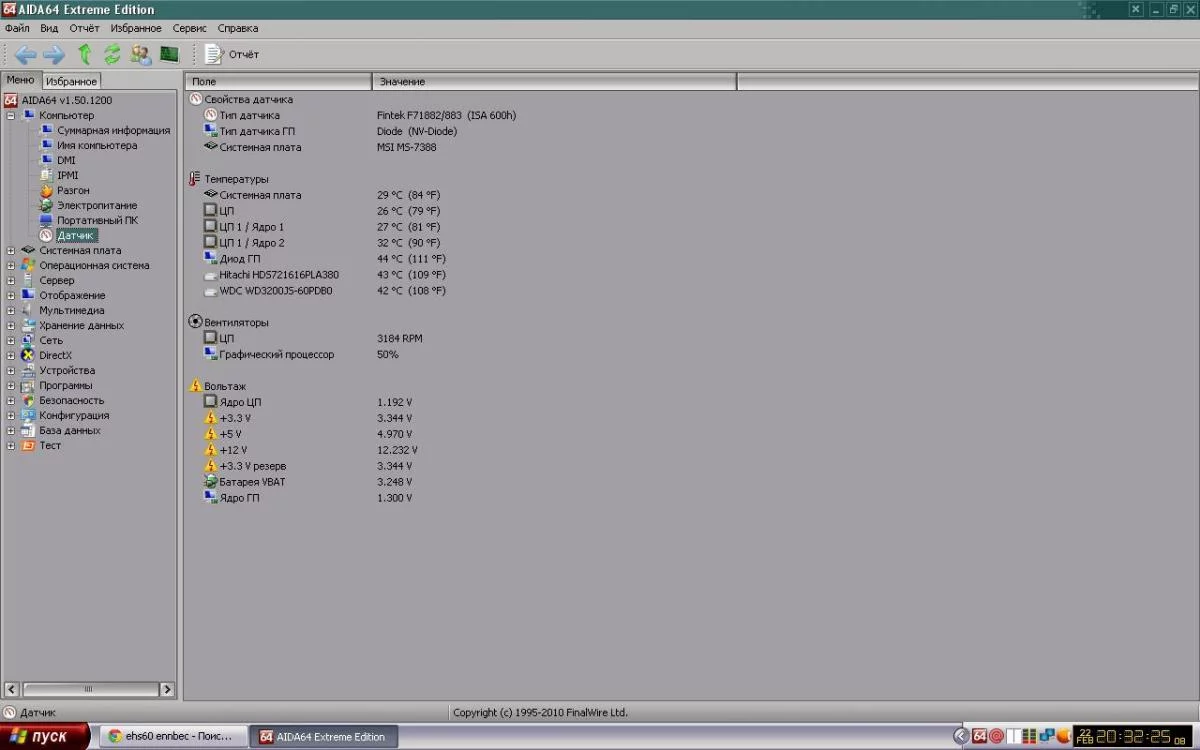The height and width of the screenshot is (750, 1200).
Task: Click the Отчёт toolbar button
Action: 232,54
